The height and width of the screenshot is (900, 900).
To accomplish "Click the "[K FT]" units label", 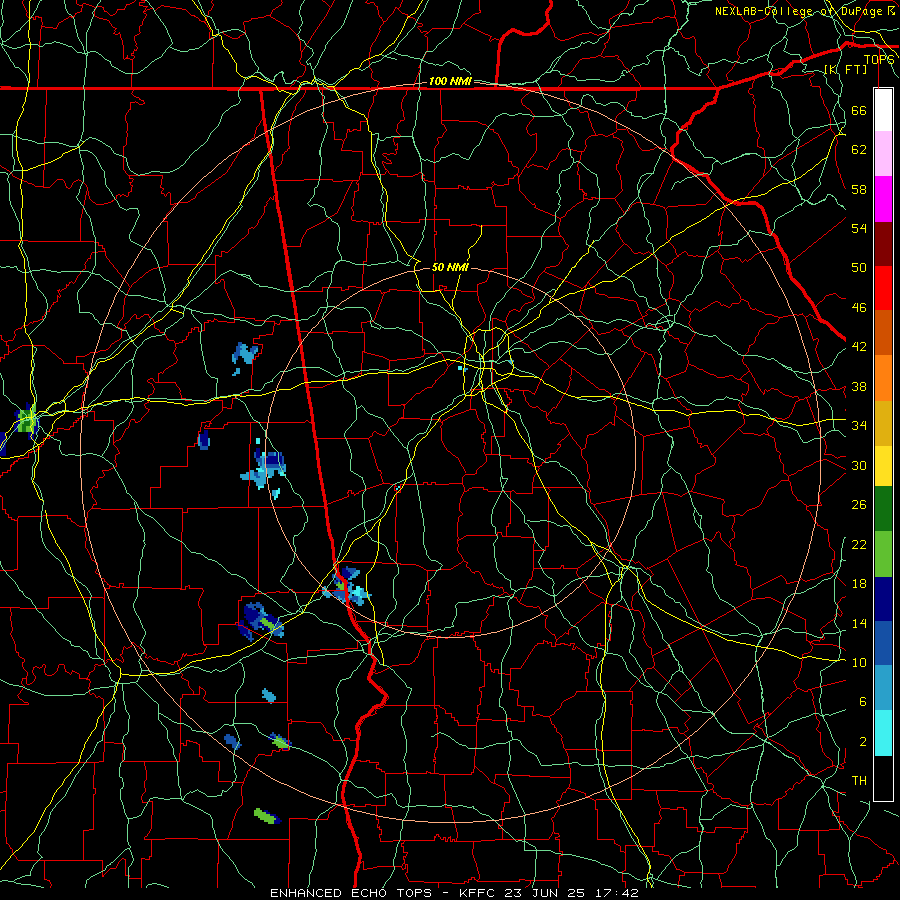I will (x=845, y=69).
